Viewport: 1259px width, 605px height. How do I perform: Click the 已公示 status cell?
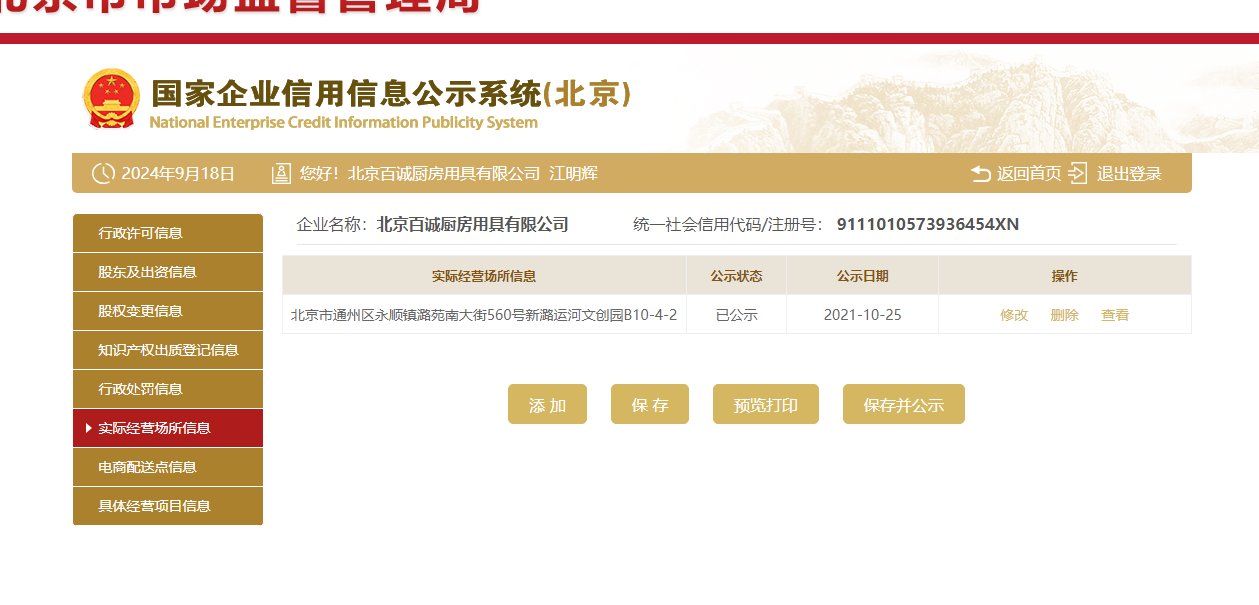pos(737,314)
